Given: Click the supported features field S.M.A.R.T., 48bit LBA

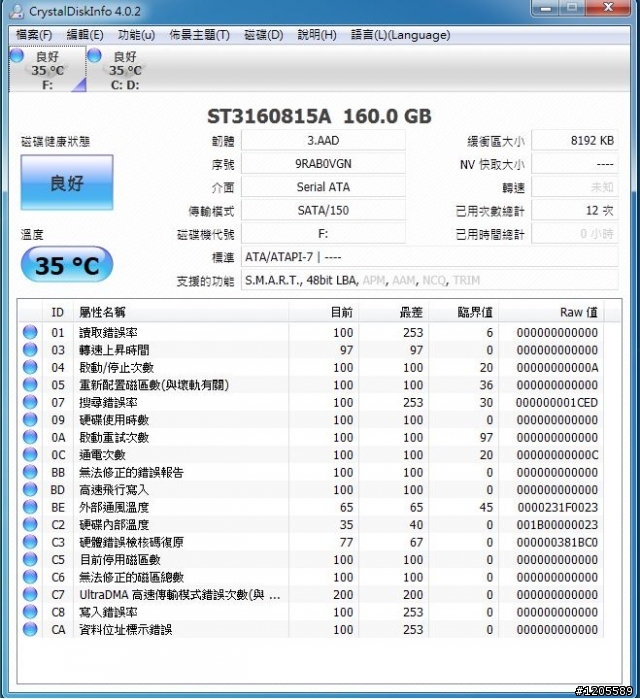Looking at the screenshot, I should pos(430,280).
